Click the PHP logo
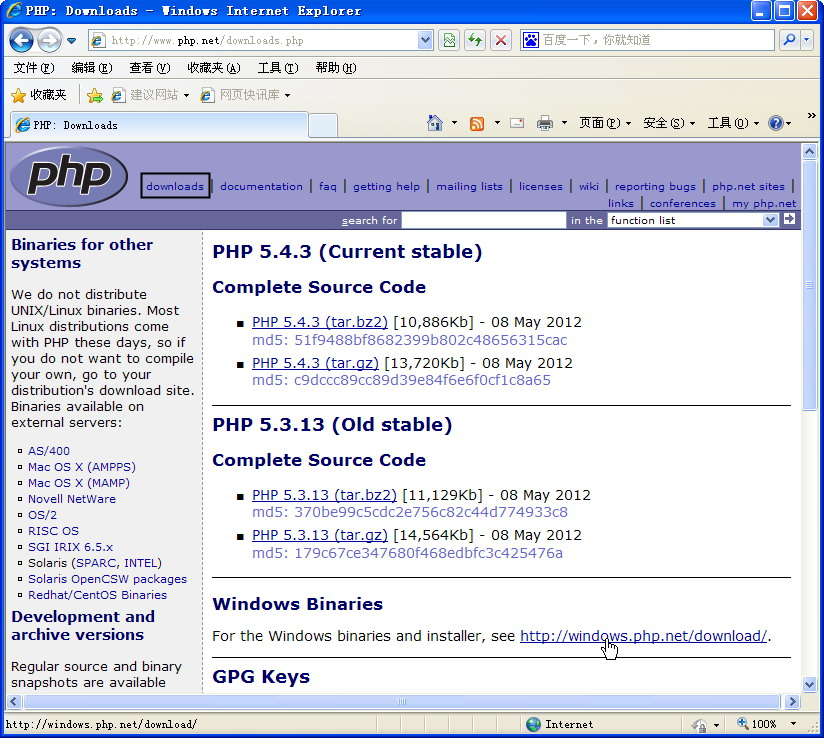This screenshot has height=744, width=824. point(69,175)
